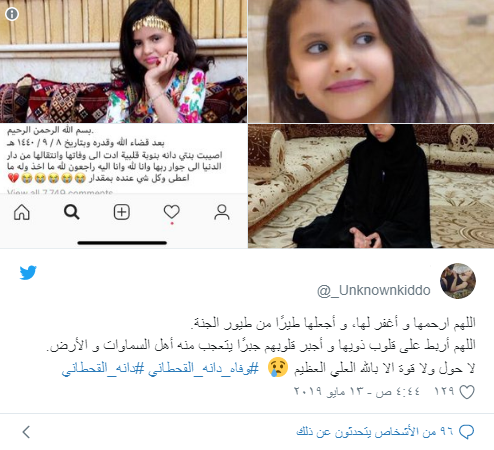
Task: Go to the Instagram profile person icon
Action: 222,212
